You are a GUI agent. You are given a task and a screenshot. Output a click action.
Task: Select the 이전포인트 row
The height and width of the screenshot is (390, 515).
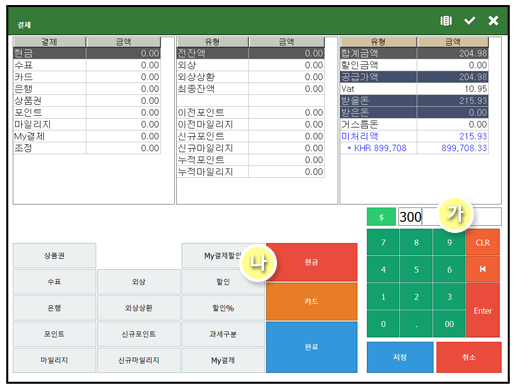point(251,113)
